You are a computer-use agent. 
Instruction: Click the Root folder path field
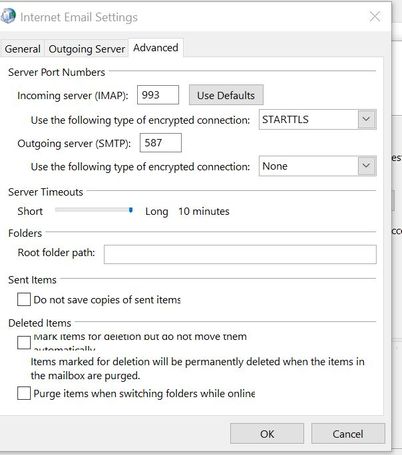coord(240,254)
